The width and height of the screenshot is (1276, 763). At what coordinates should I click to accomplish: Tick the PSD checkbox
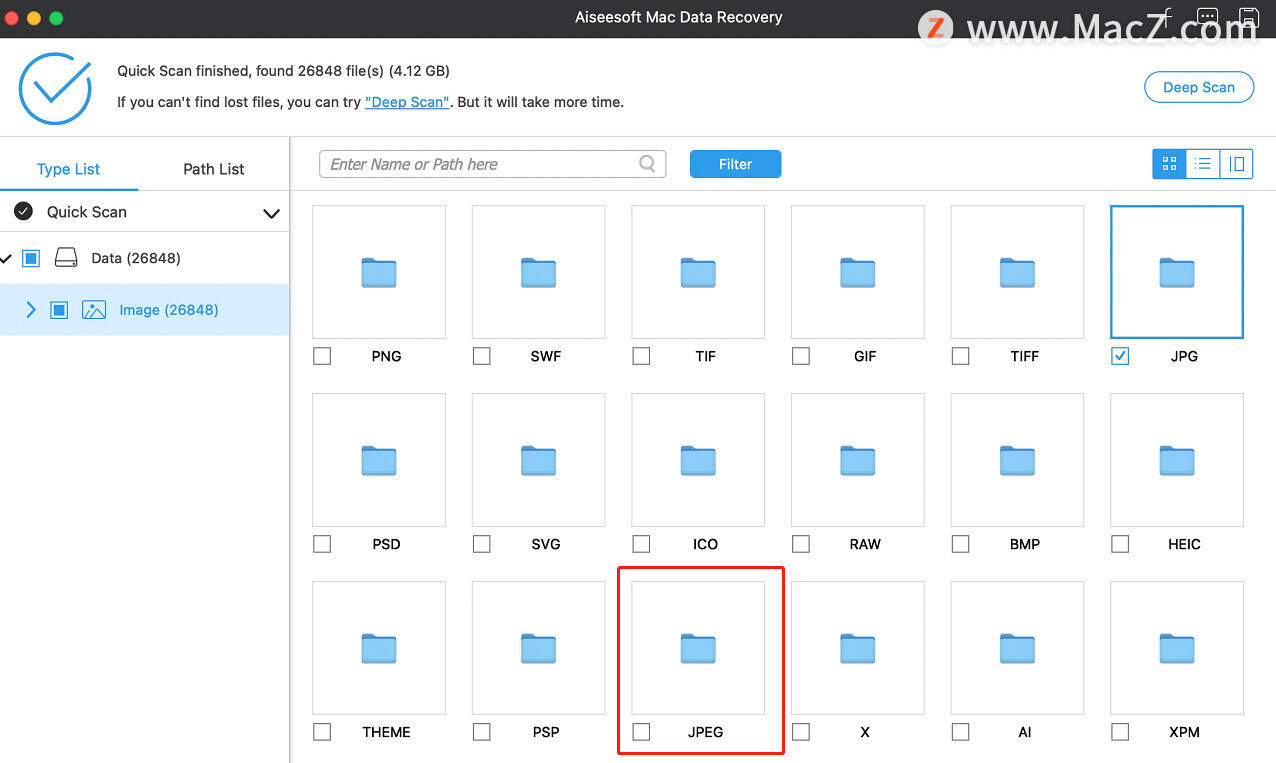point(322,544)
